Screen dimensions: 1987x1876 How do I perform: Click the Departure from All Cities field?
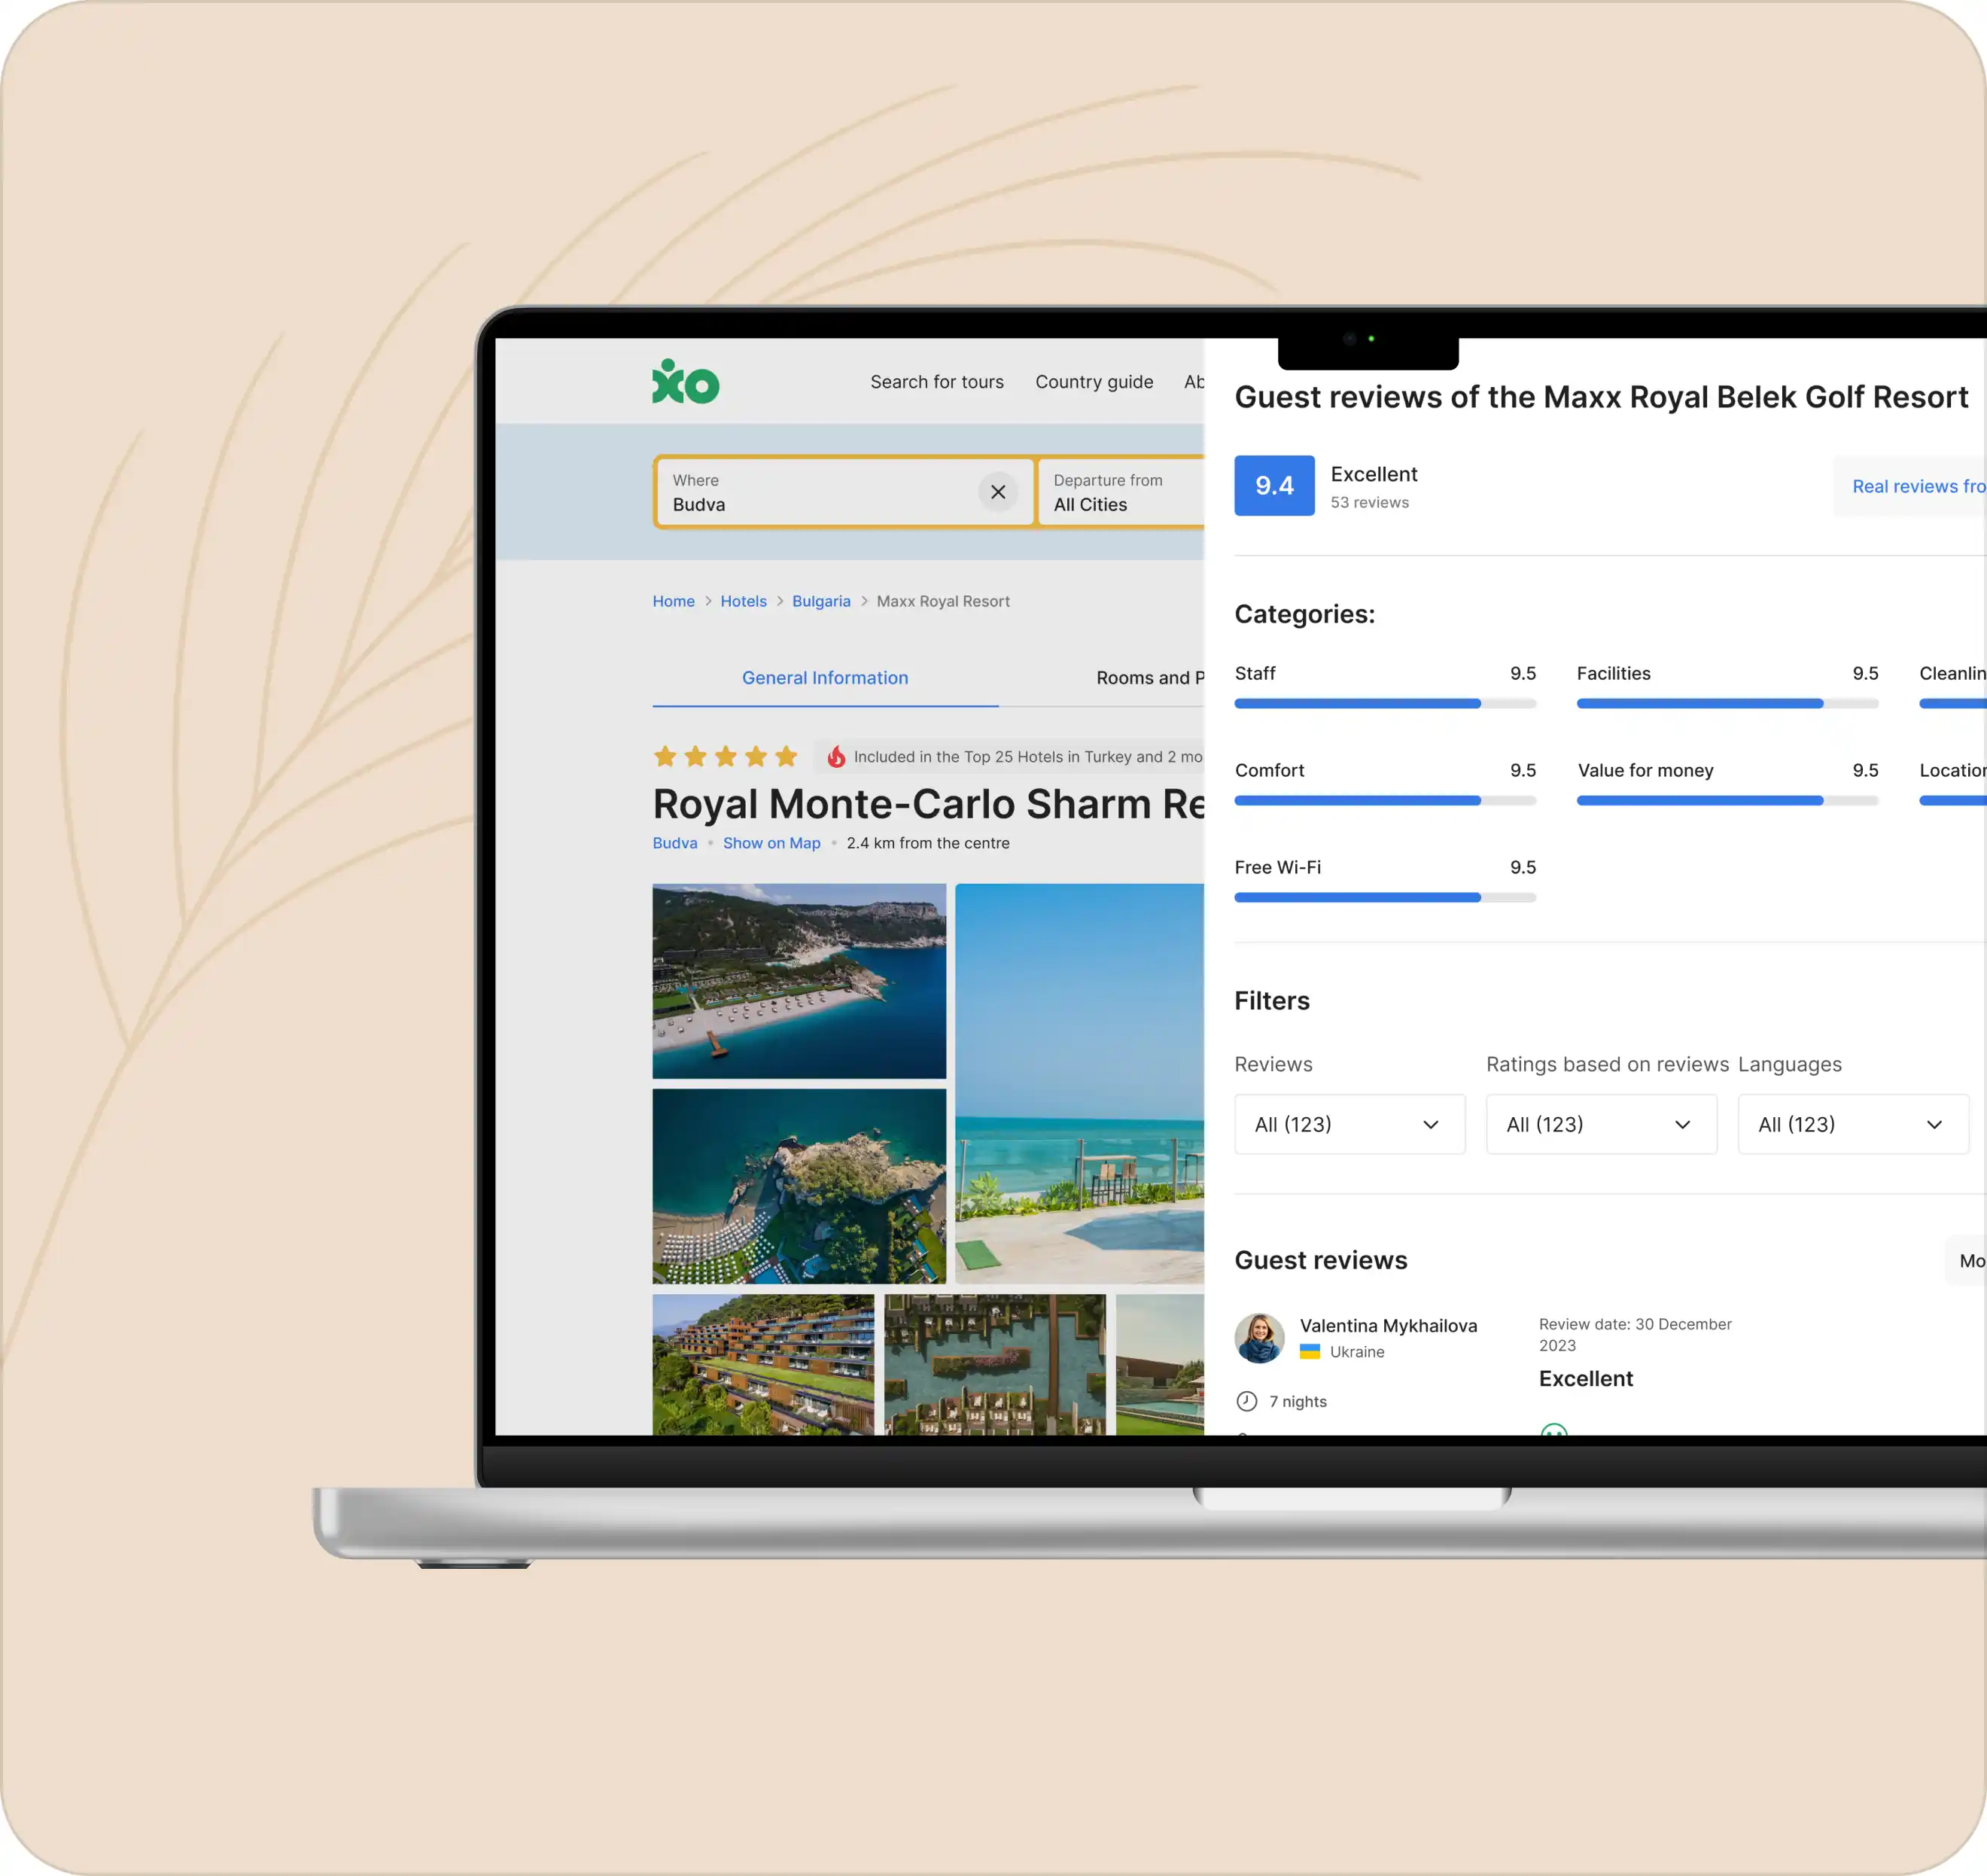point(1120,492)
